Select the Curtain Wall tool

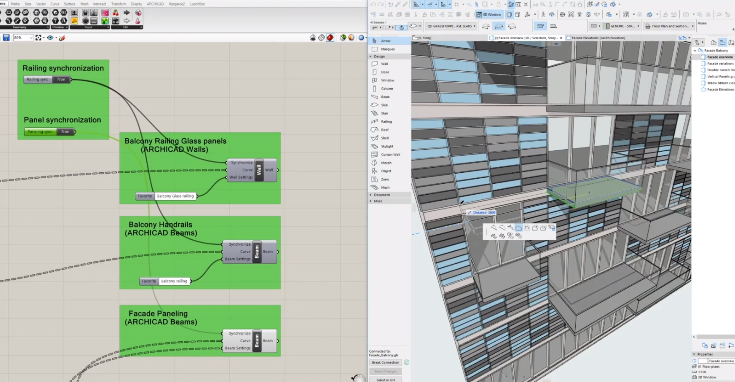tap(390, 154)
